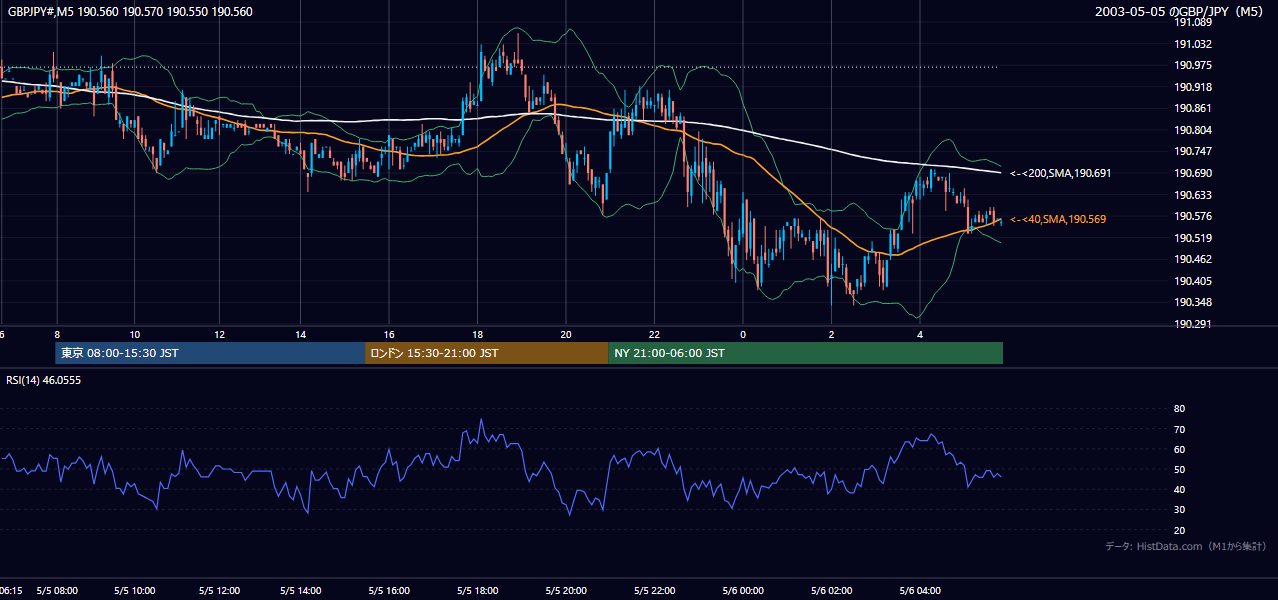Viewport: 1278px width, 600px height.
Task: Click hour label 0 under price chart
Action: 743,334
